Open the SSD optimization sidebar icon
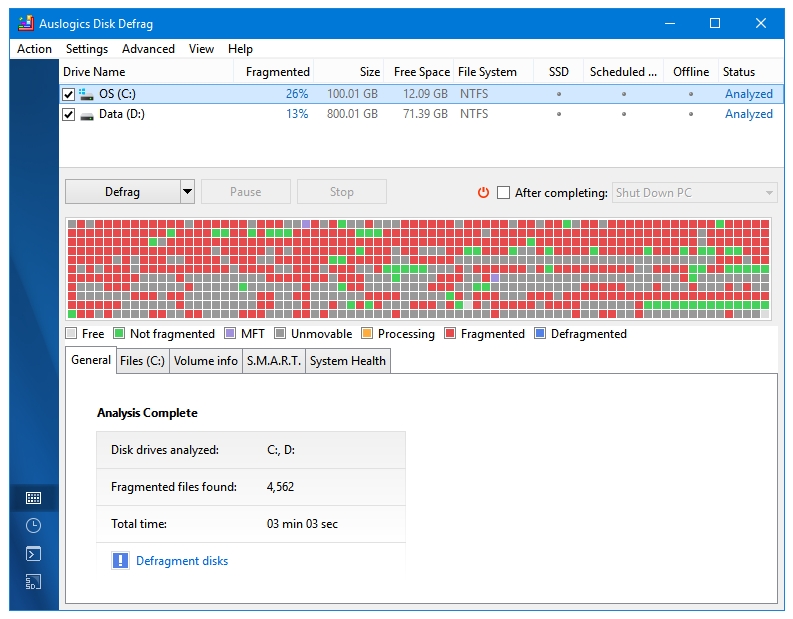This screenshot has width=793, height=619. 33,582
